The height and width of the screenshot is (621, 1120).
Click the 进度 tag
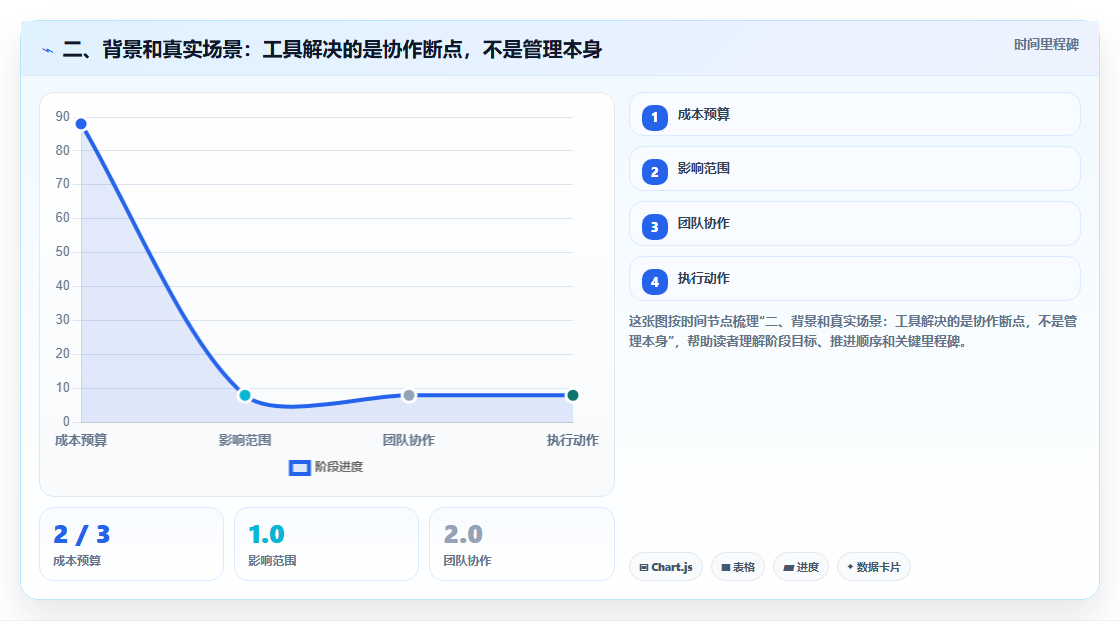pos(801,567)
